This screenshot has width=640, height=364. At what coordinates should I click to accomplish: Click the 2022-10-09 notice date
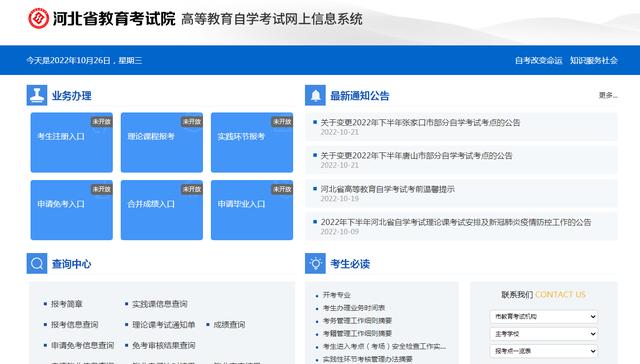coord(340,232)
